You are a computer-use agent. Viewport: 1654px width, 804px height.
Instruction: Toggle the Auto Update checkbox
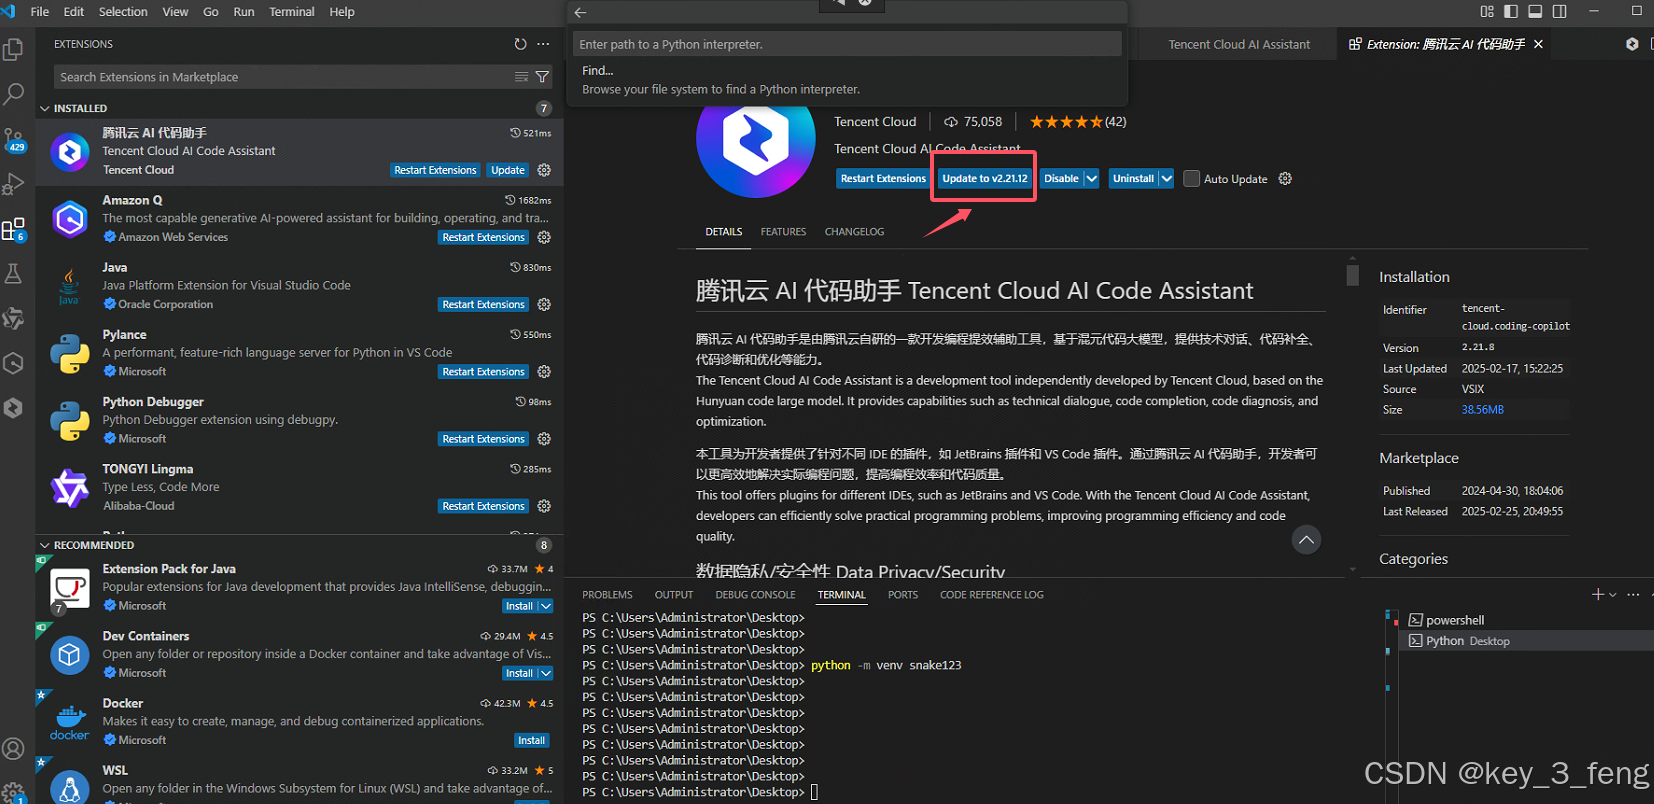pyautogui.click(x=1191, y=178)
